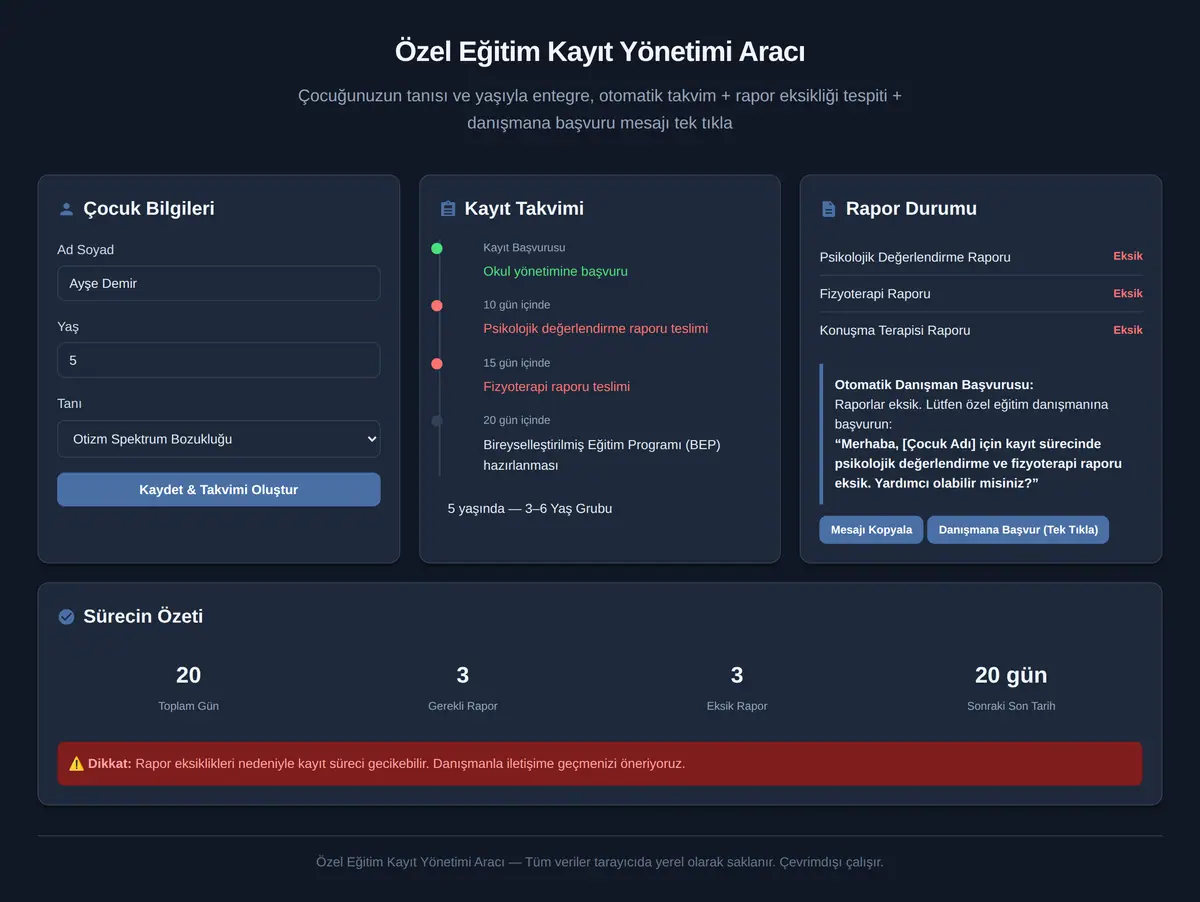Click the Toplam Gün stat label
The width and height of the screenshot is (1200, 902).
[x=188, y=706]
